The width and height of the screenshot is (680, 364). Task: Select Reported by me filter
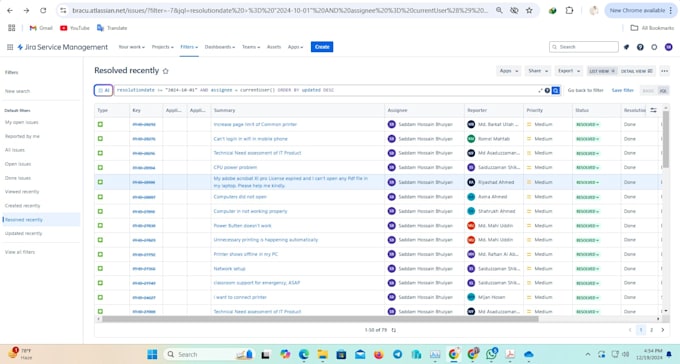[22, 136]
